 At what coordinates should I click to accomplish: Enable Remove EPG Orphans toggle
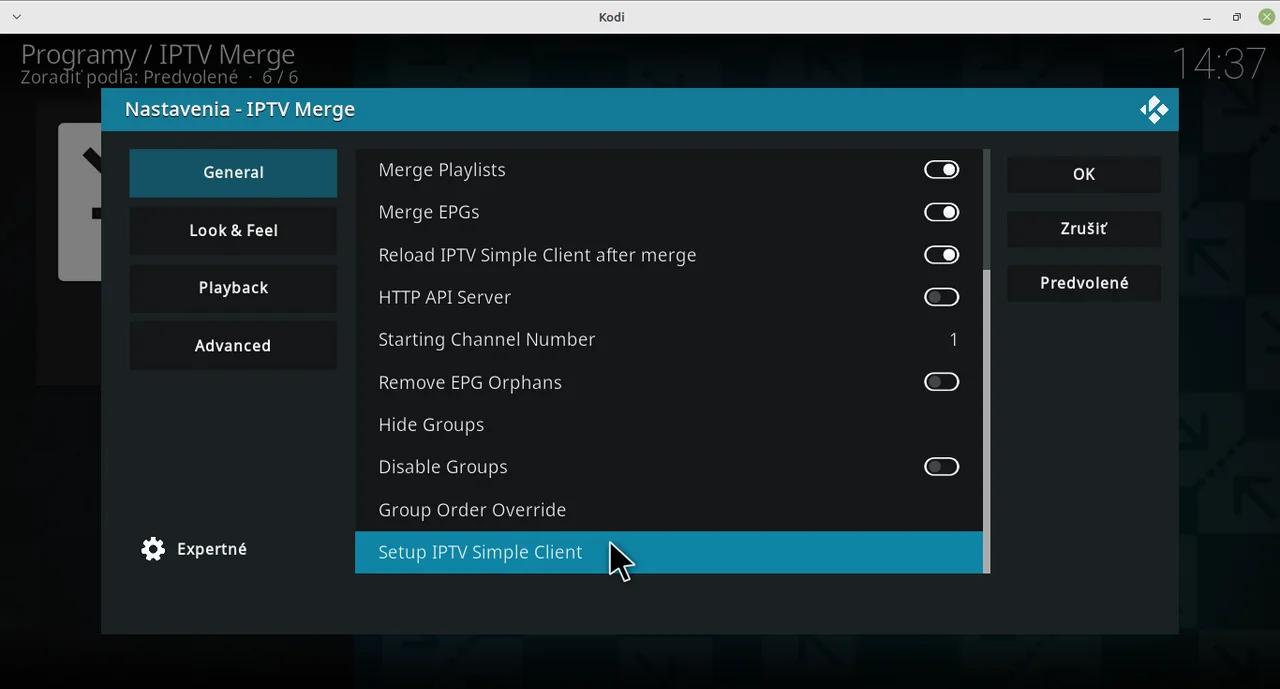coord(941,382)
